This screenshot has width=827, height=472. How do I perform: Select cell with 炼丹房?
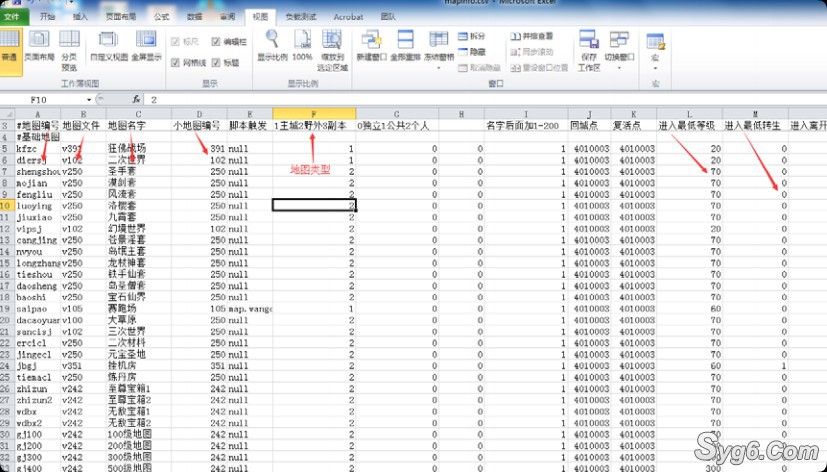point(138,377)
